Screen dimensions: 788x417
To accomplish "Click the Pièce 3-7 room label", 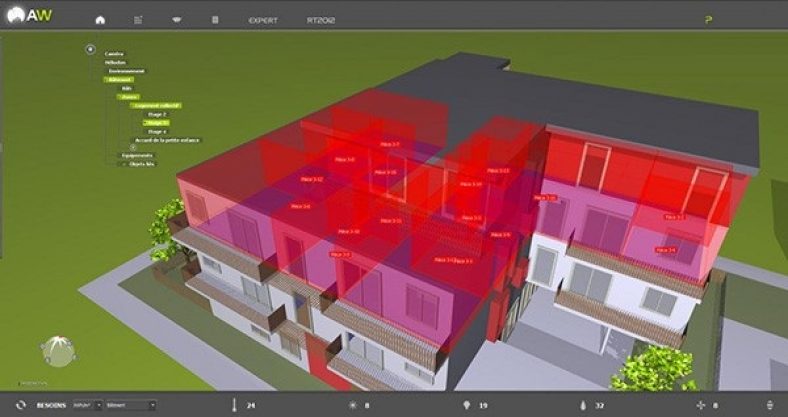I will click(x=389, y=144).
